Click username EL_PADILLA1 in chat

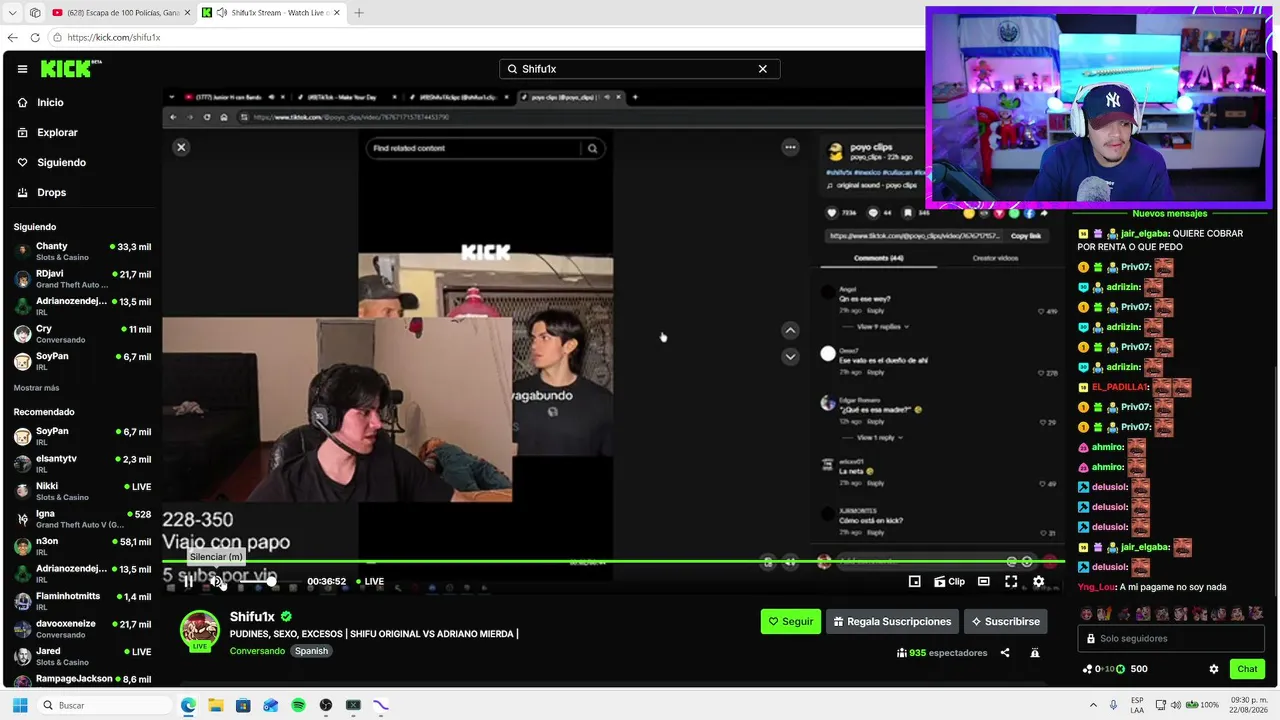[x=1119, y=387]
